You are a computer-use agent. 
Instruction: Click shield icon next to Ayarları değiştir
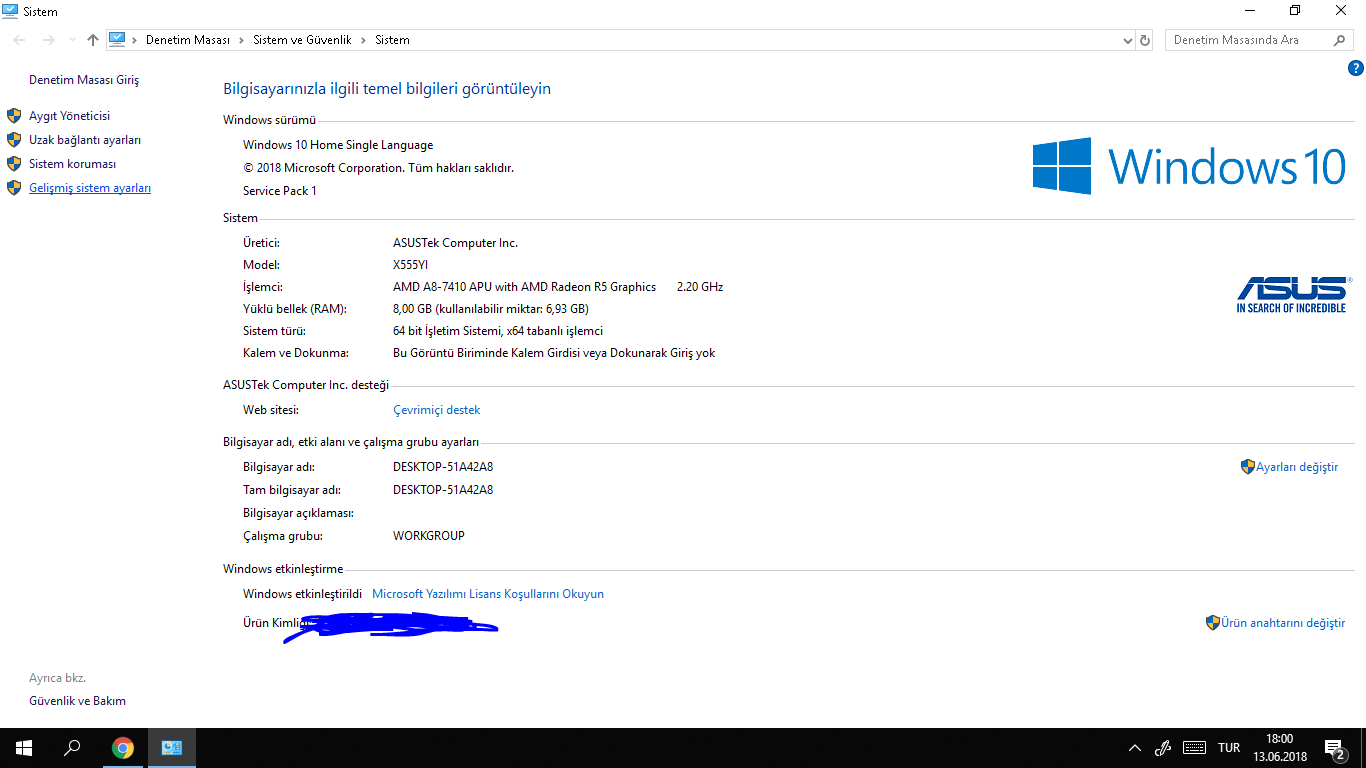1247,467
